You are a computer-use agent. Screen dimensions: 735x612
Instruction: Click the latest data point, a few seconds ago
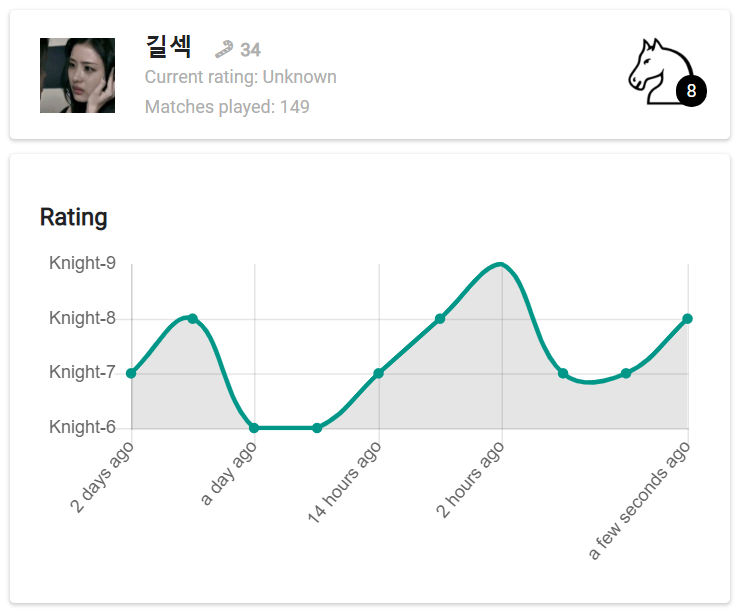click(x=688, y=319)
